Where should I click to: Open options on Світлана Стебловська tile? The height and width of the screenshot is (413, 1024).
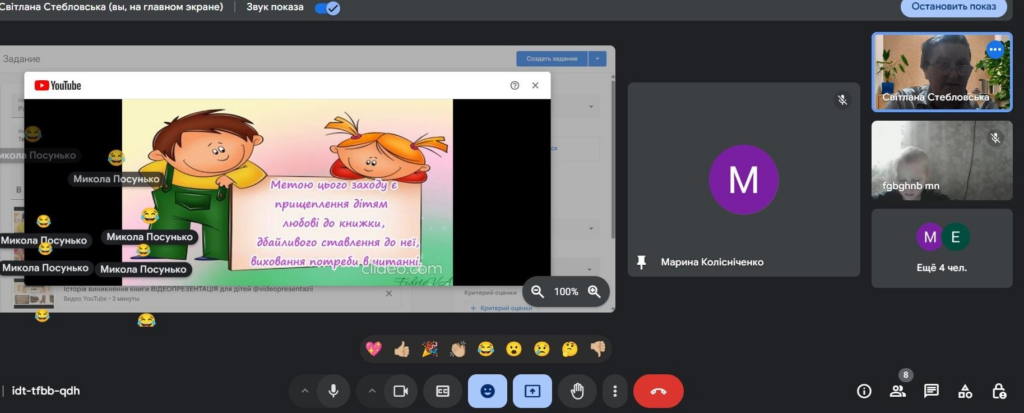[995, 50]
